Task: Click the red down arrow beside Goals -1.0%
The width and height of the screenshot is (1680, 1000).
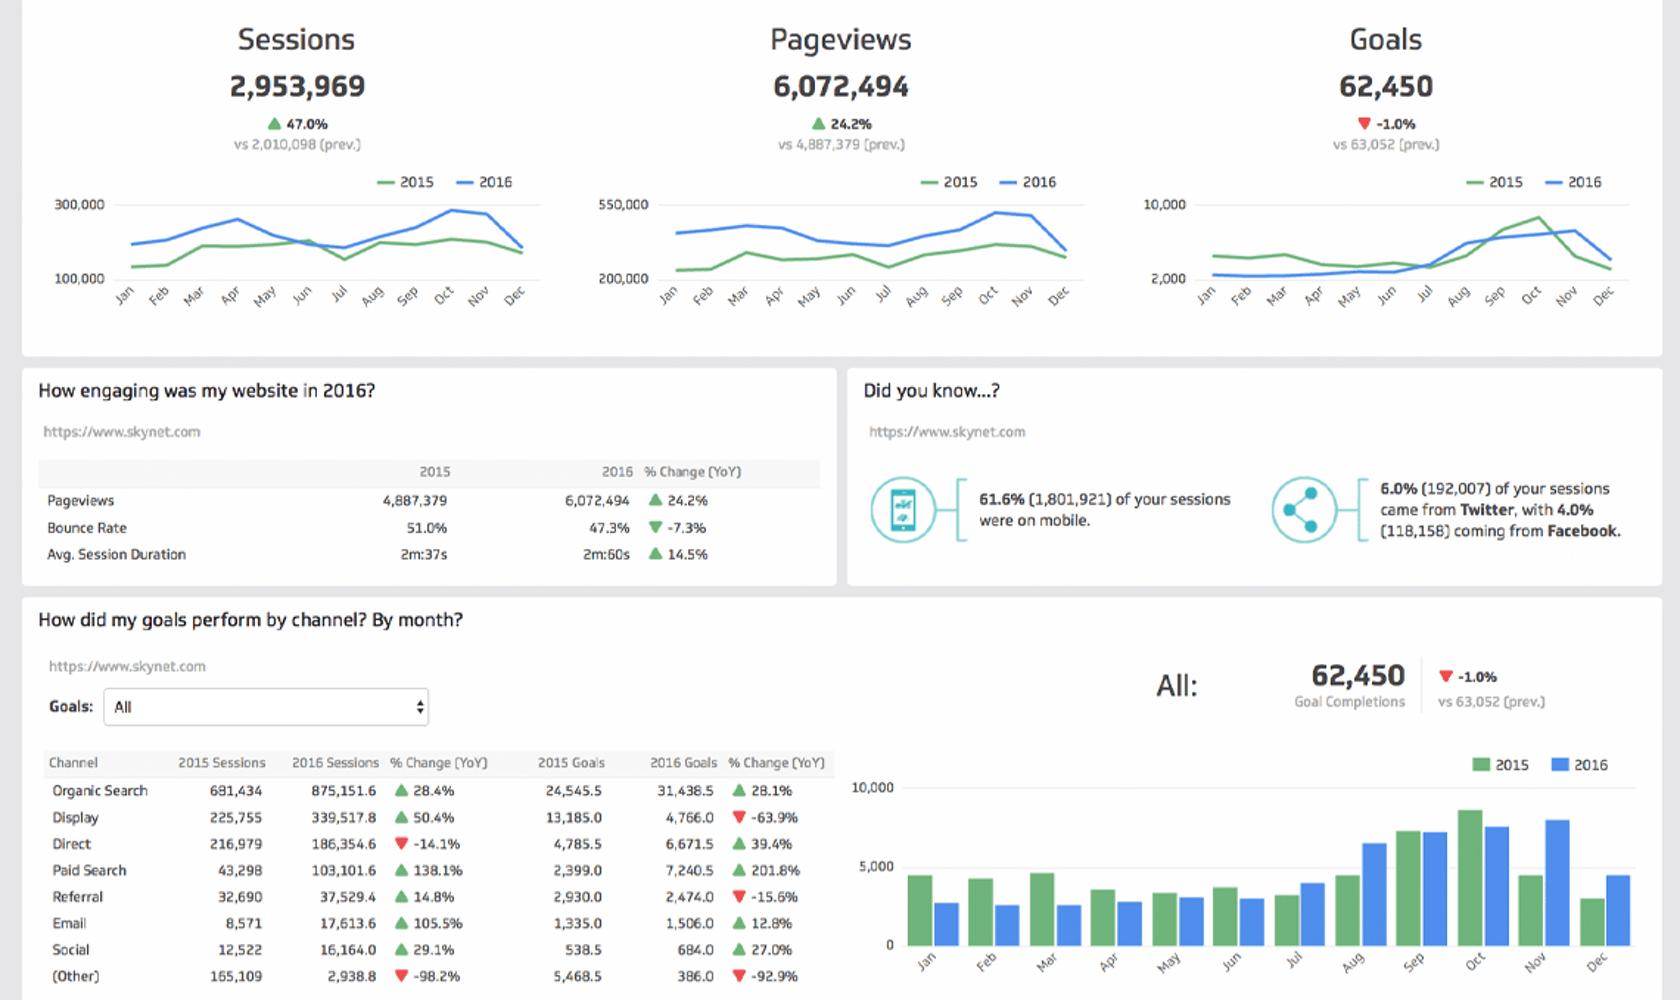Action: point(1363,124)
